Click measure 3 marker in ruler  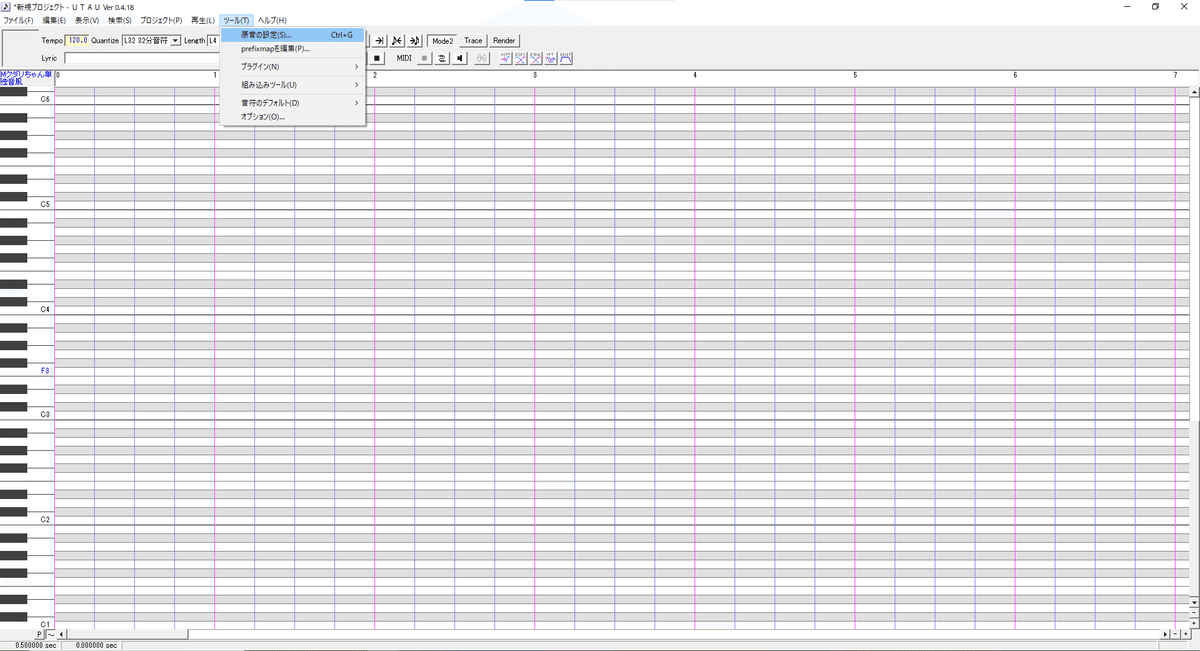[x=536, y=75]
